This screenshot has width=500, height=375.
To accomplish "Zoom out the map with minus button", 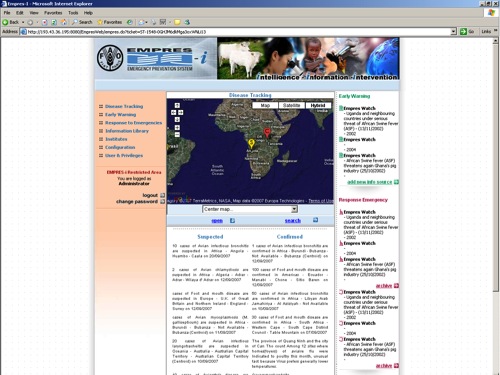I will [x=177, y=135].
